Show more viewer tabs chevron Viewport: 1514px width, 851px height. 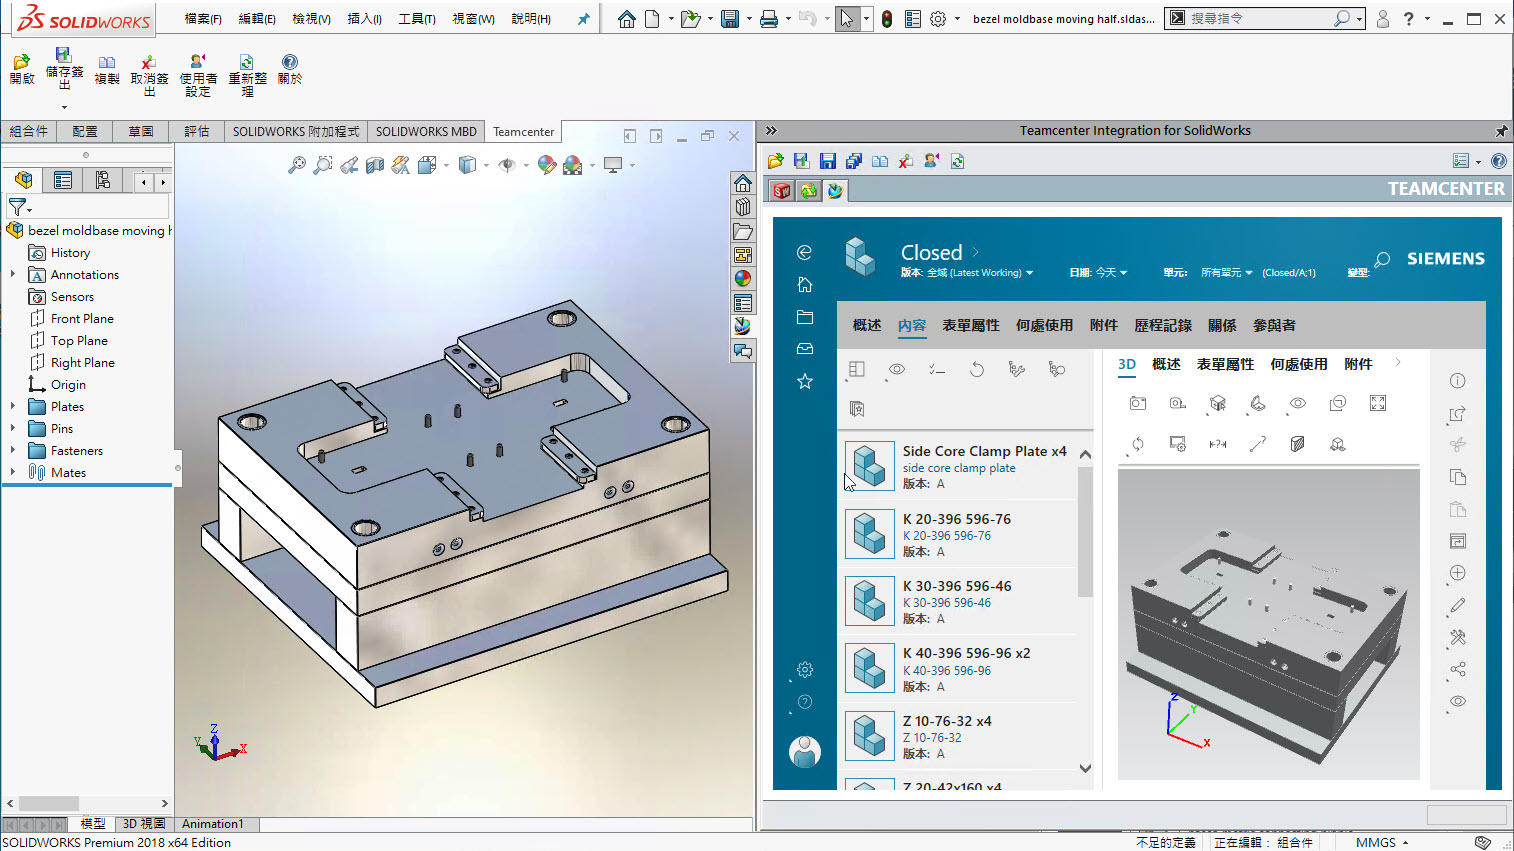[1398, 363]
